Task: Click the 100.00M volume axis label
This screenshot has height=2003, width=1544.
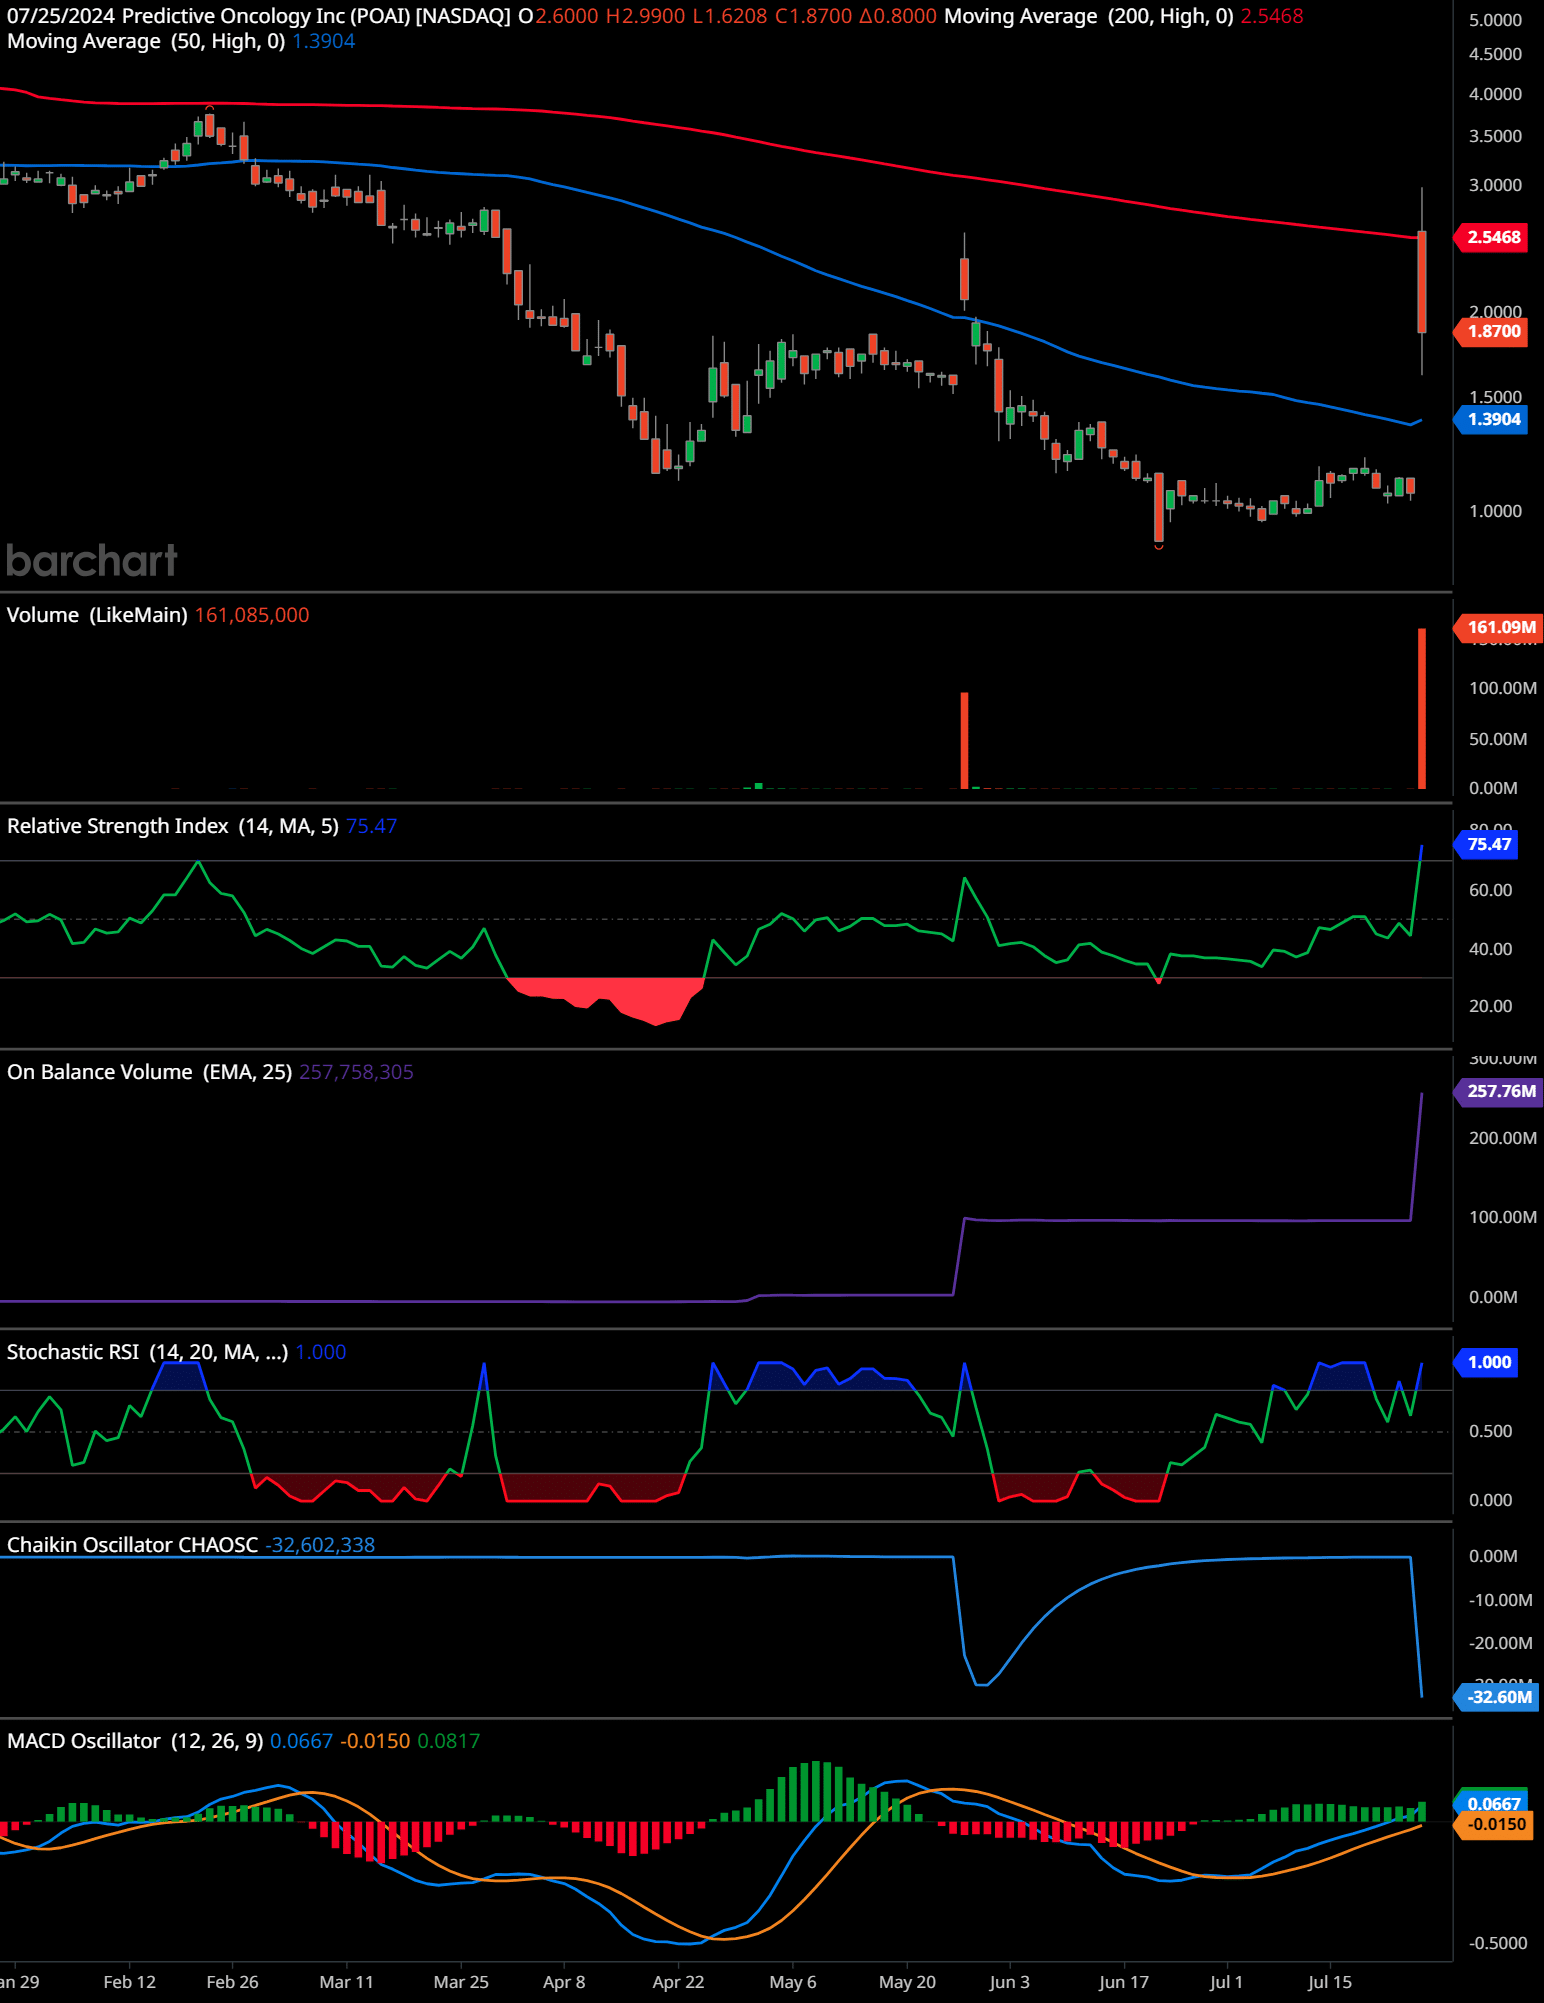Action: 1502,688
